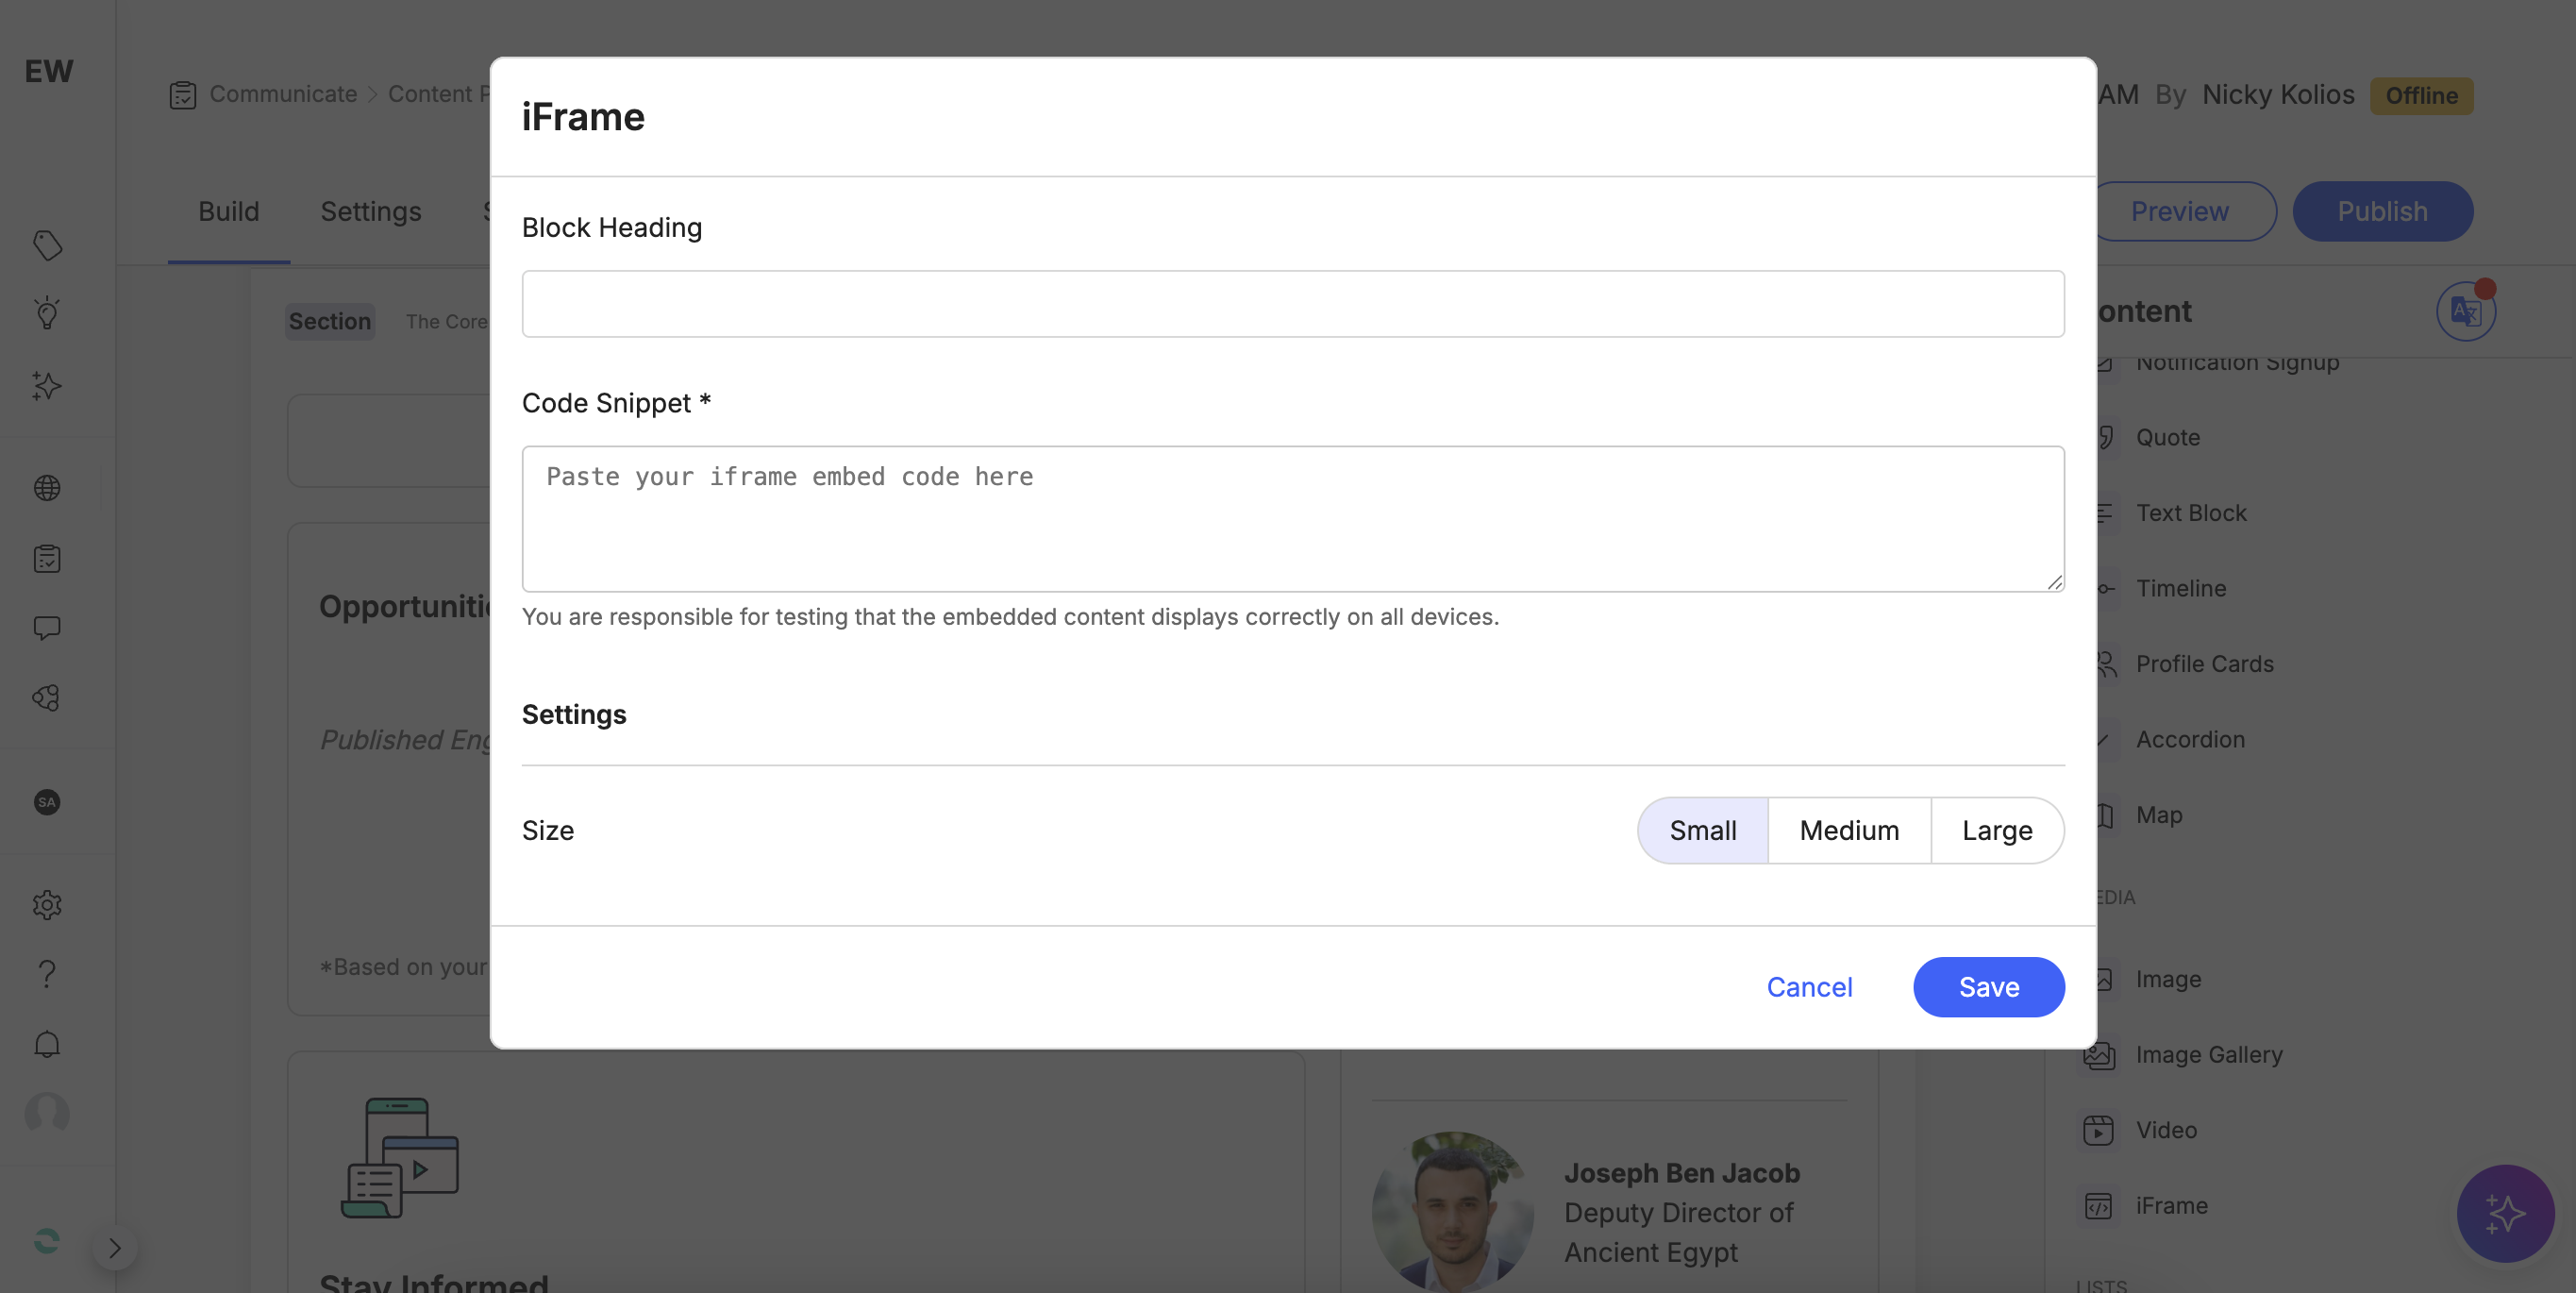This screenshot has height=1293, width=2576.
Task: Open the translation panel with the red badge
Action: [x=2464, y=311]
